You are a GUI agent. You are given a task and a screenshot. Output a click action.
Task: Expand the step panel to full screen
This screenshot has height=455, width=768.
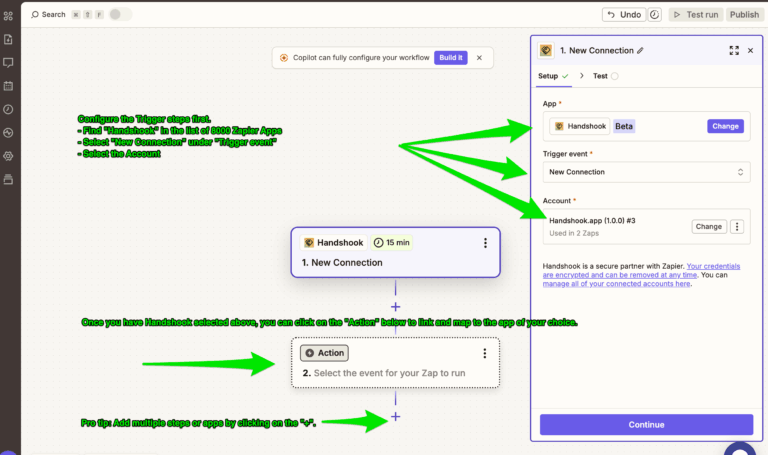pyautogui.click(x=734, y=50)
